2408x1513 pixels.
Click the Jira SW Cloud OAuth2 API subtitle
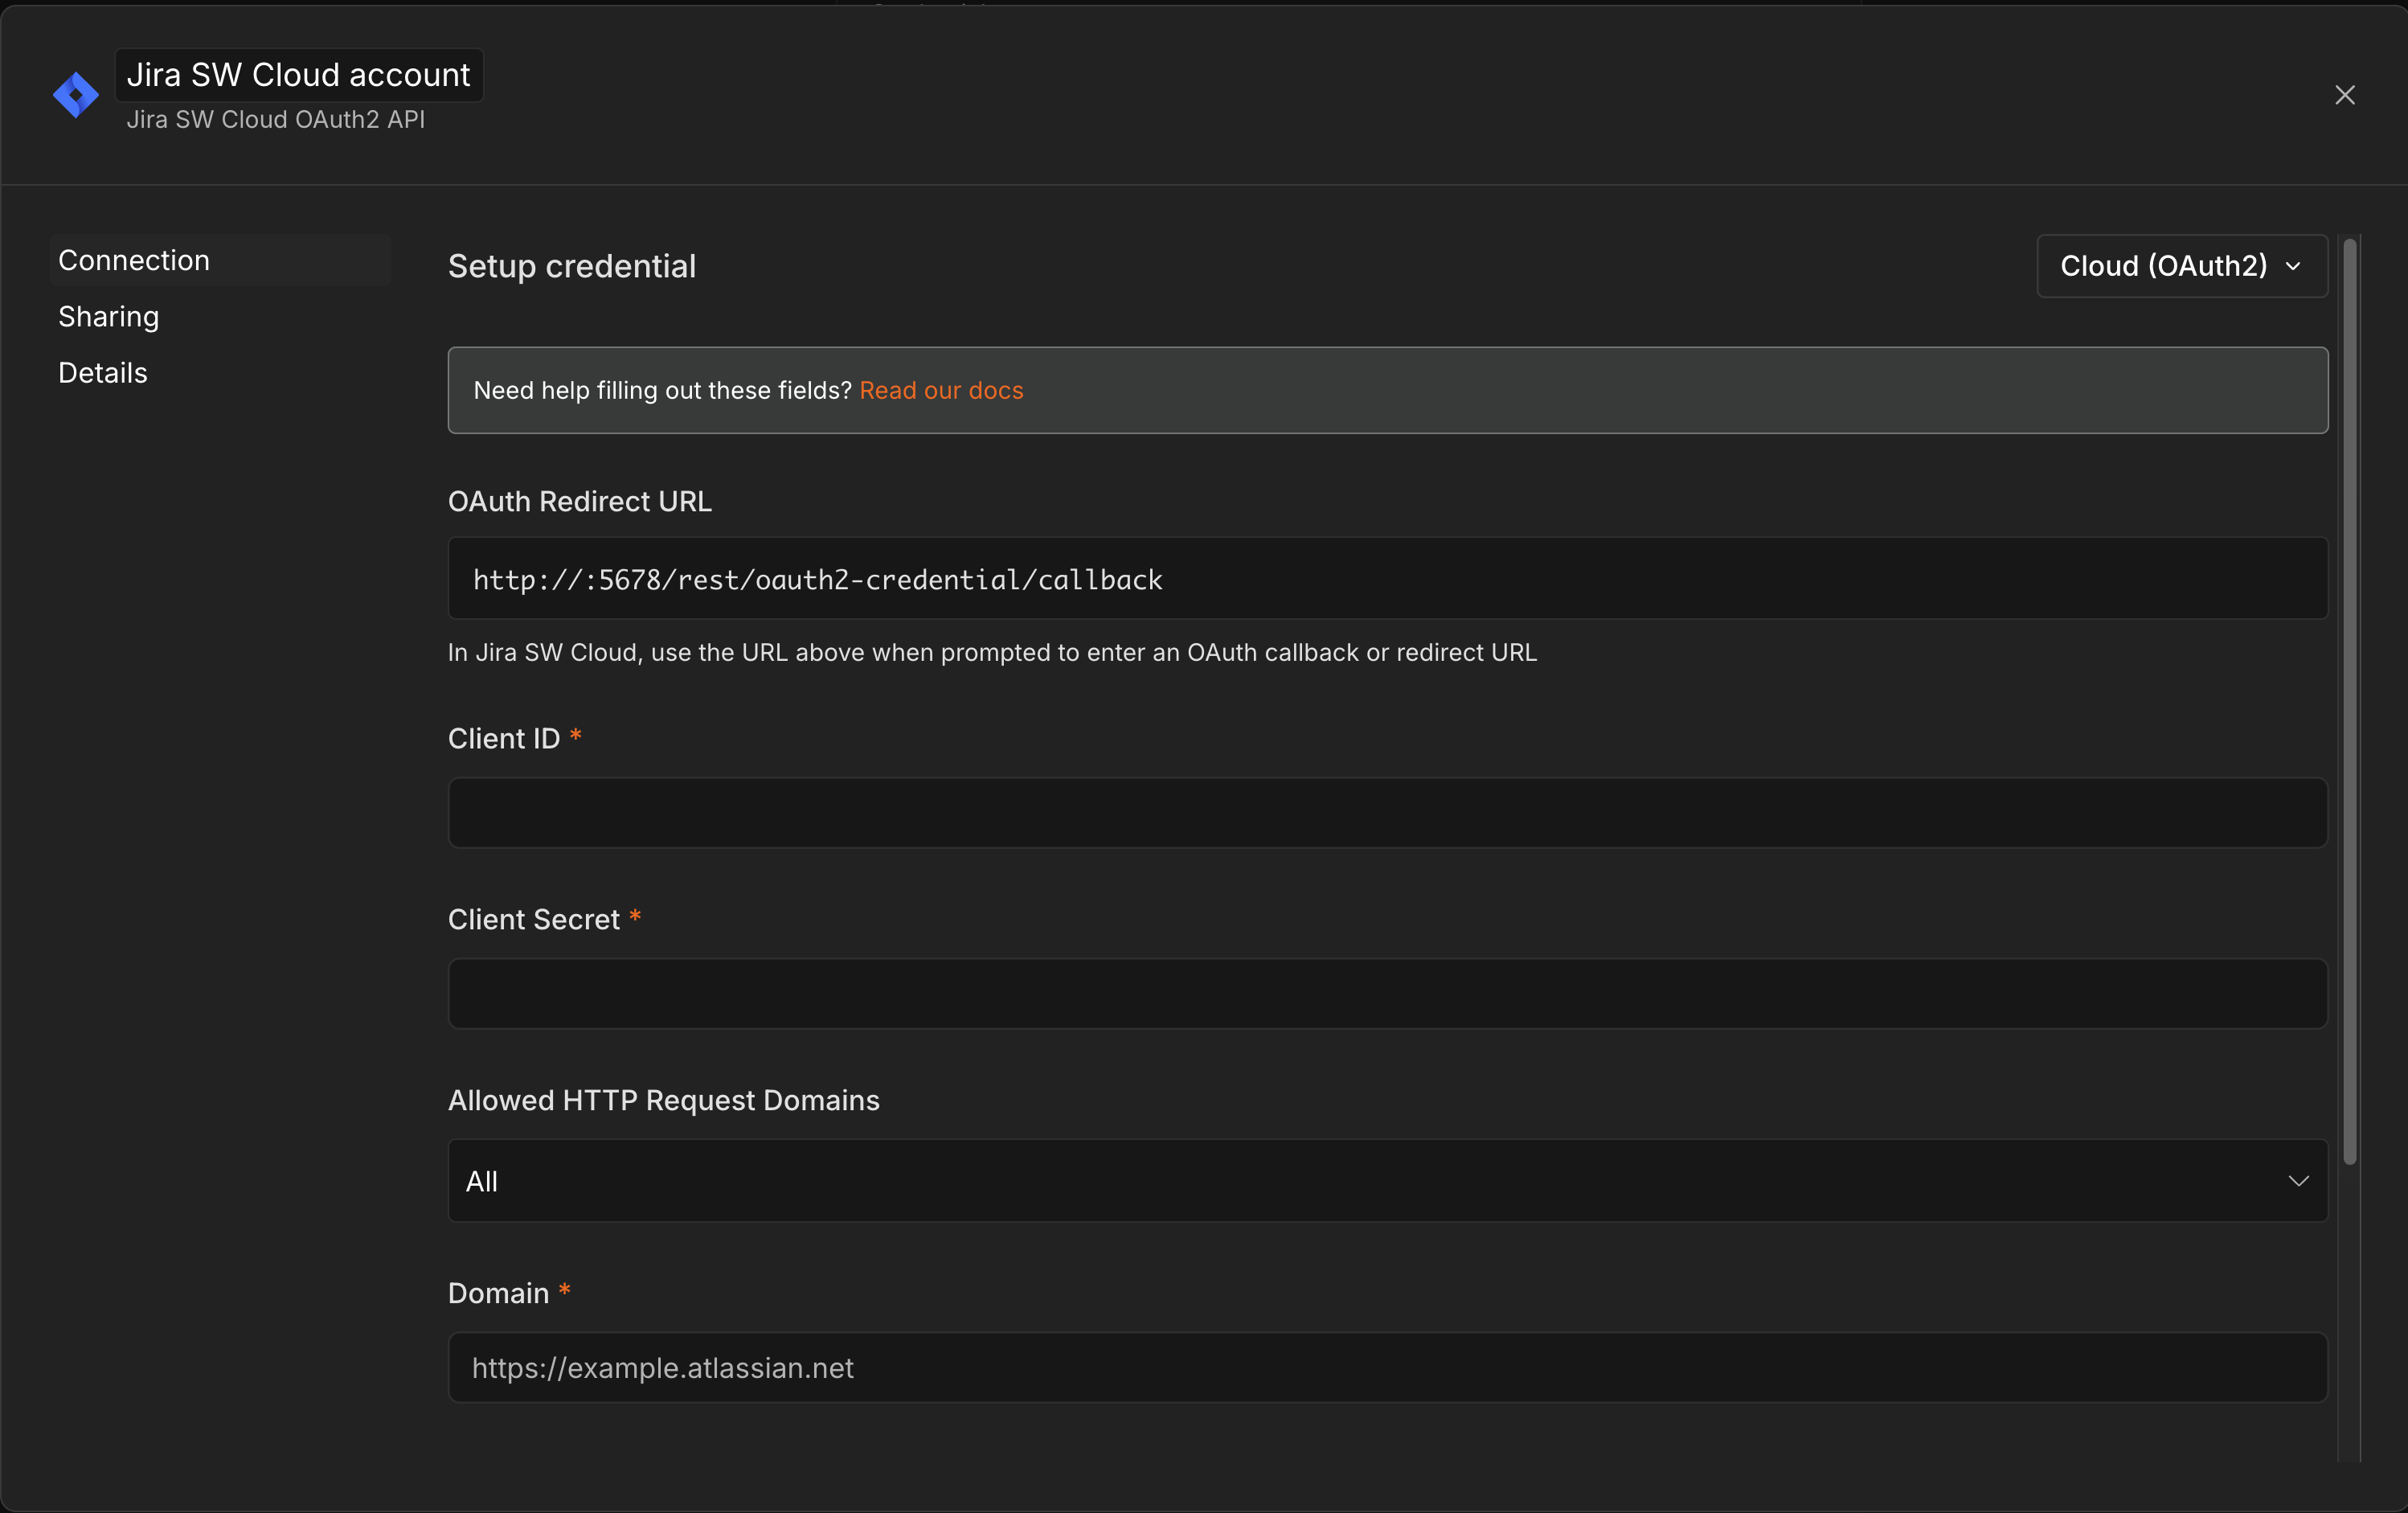(x=276, y=120)
